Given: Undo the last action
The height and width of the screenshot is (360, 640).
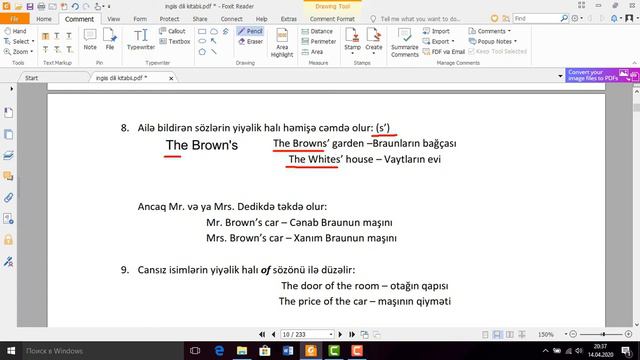Looking at the screenshot, I should (x=75, y=7).
